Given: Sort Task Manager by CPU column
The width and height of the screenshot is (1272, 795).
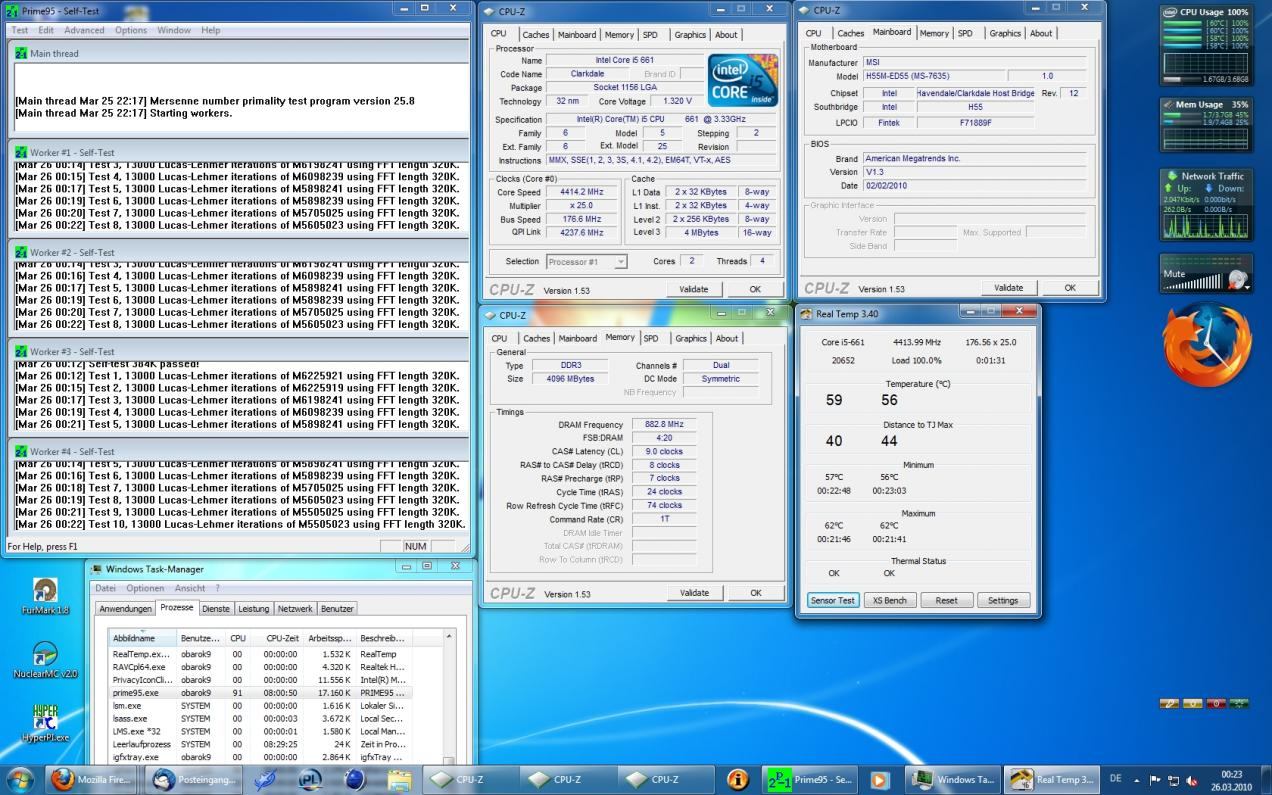Looking at the screenshot, I should pos(237,638).
